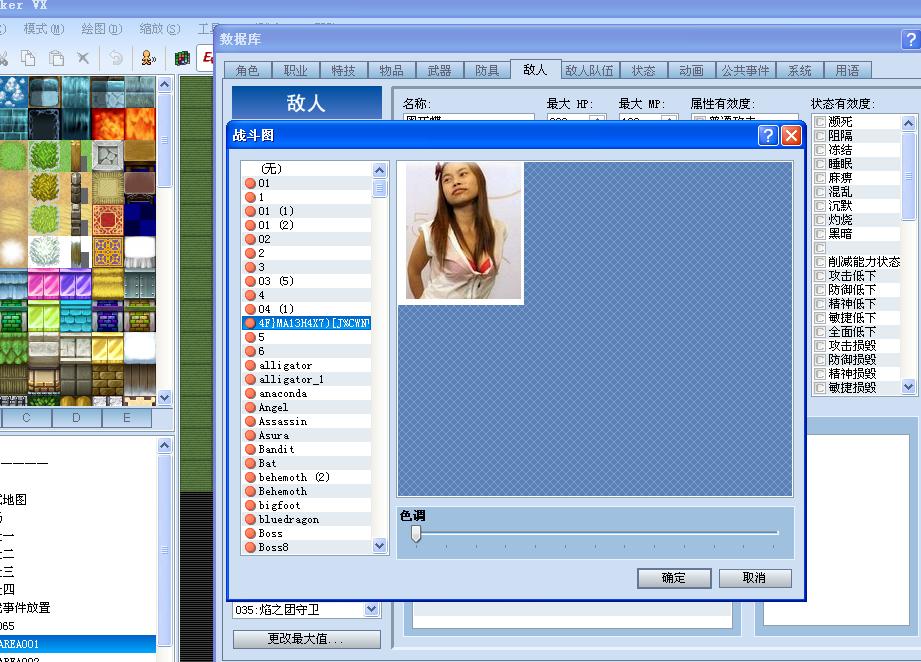
Task: Switch to the 角色 tab
Action: pyautogui.click(x=247, y=70)
